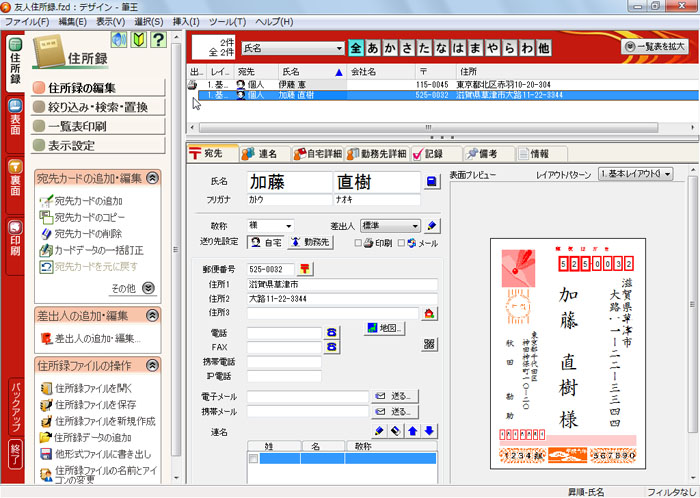700x498 pixels.
Task: Open the map with 地図 button
Action: point(385,327)
